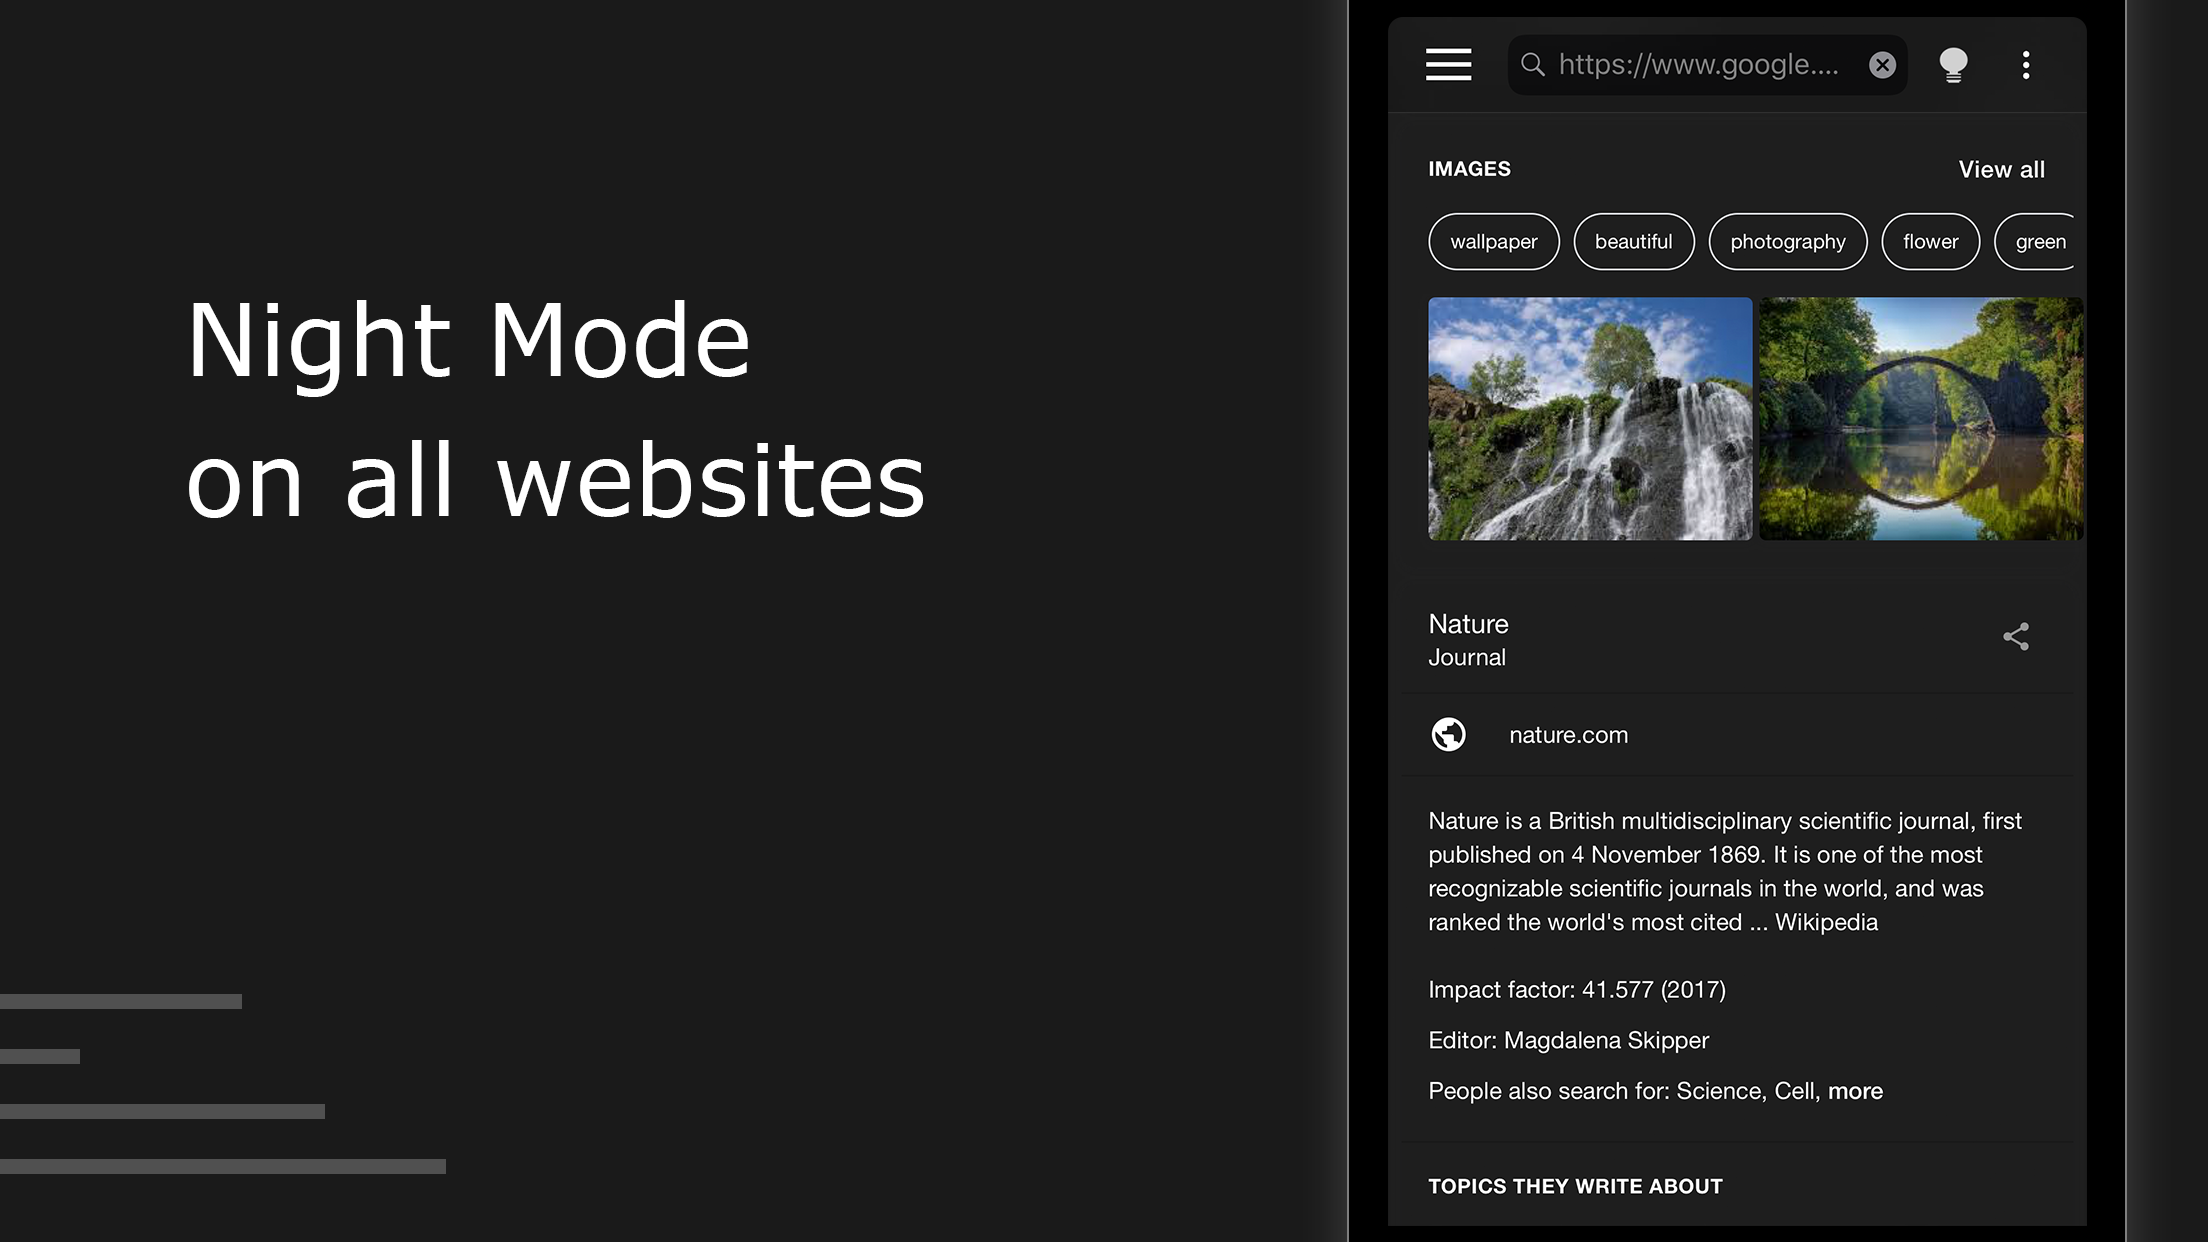Click the search magnifier icon in address bar
The height and width of the screenshot is (1242, 2208).
pyautogui.click(x=1532, y=65)
